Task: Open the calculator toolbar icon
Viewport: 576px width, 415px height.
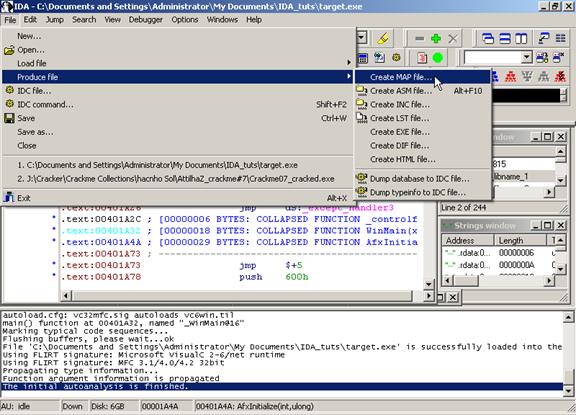Action: click(x=363, y=58)
